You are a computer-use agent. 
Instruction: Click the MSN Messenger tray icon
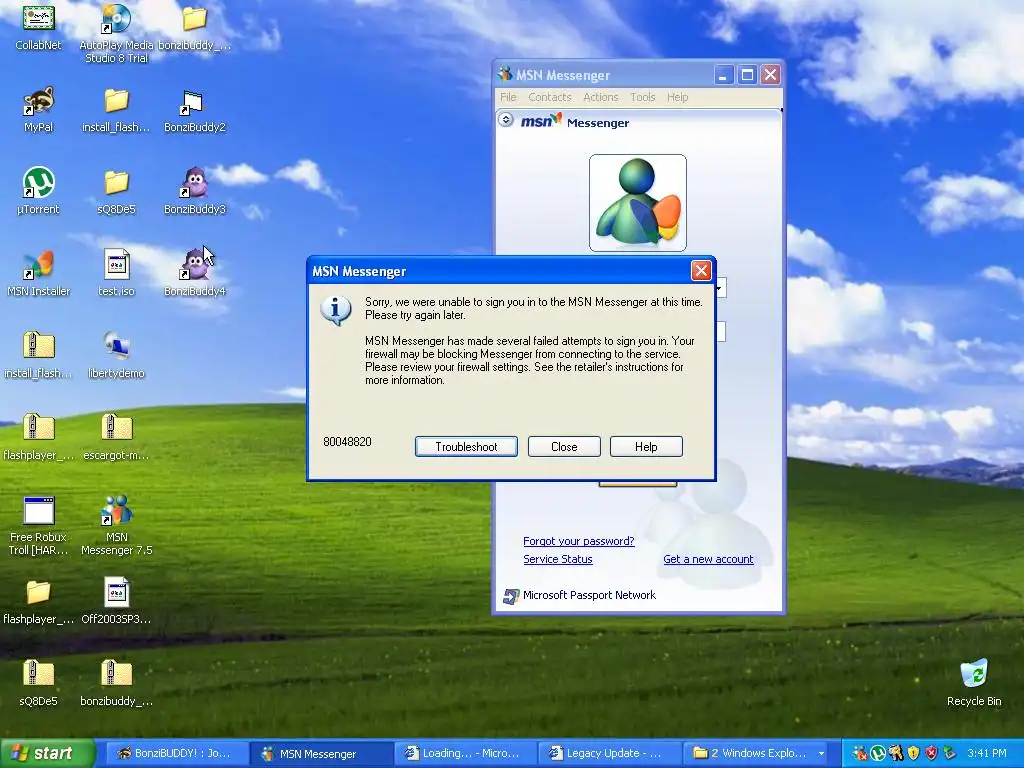pyautogui.click(x=860, y=753)
